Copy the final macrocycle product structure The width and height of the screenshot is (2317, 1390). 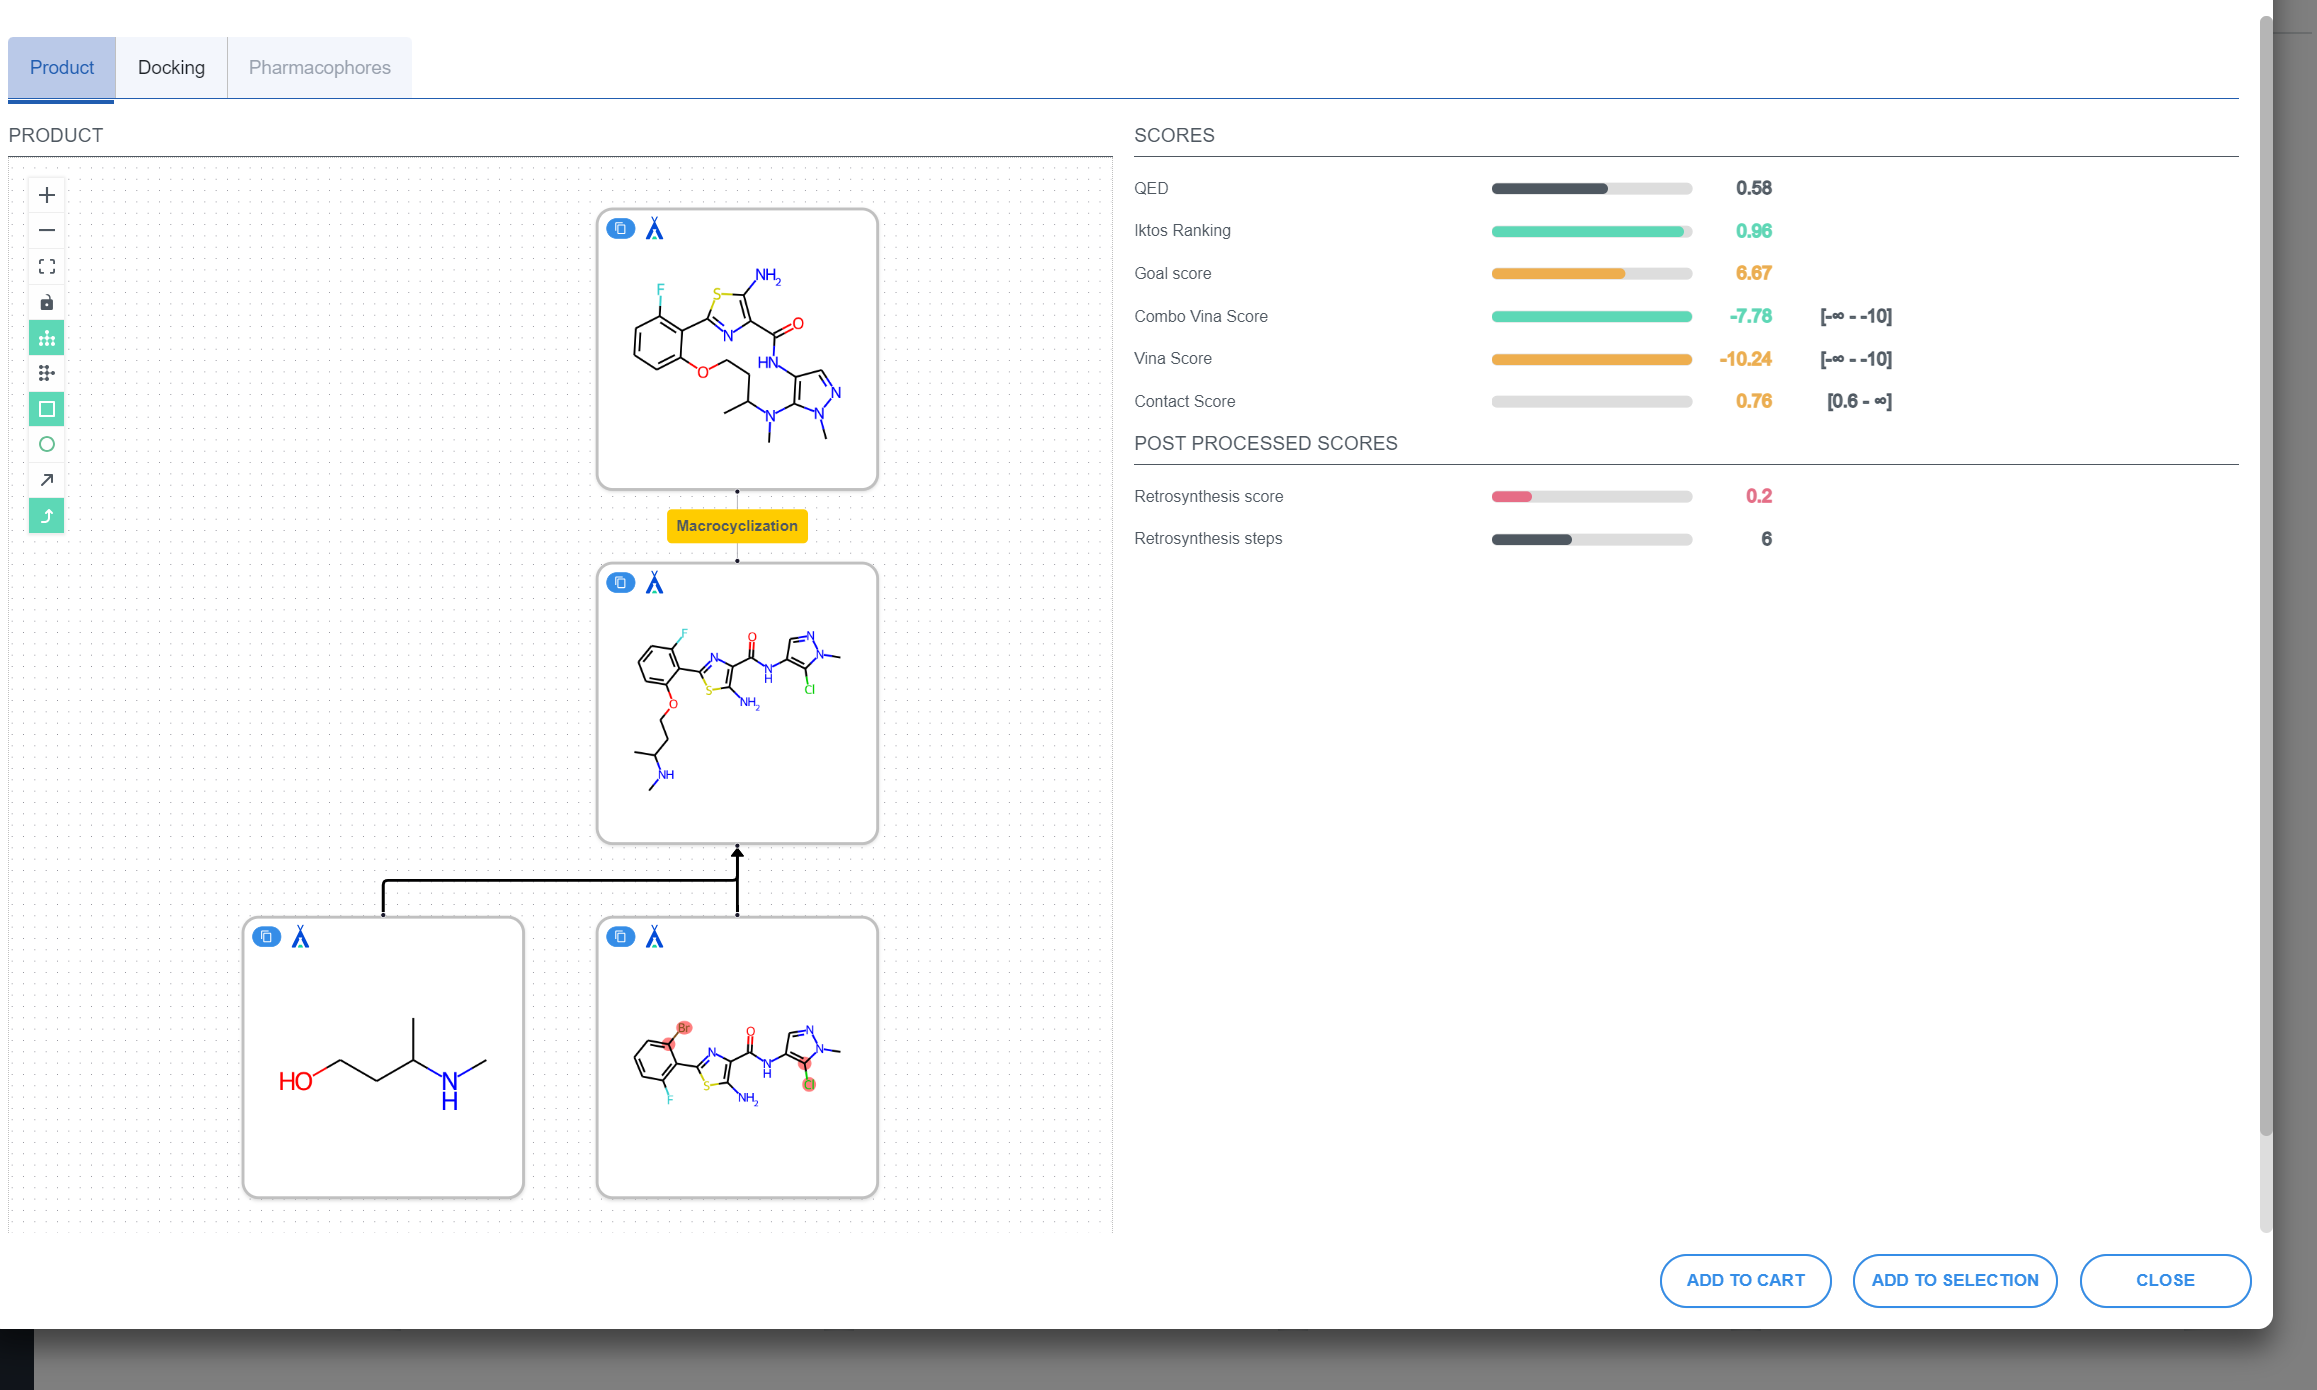[620, 229]
